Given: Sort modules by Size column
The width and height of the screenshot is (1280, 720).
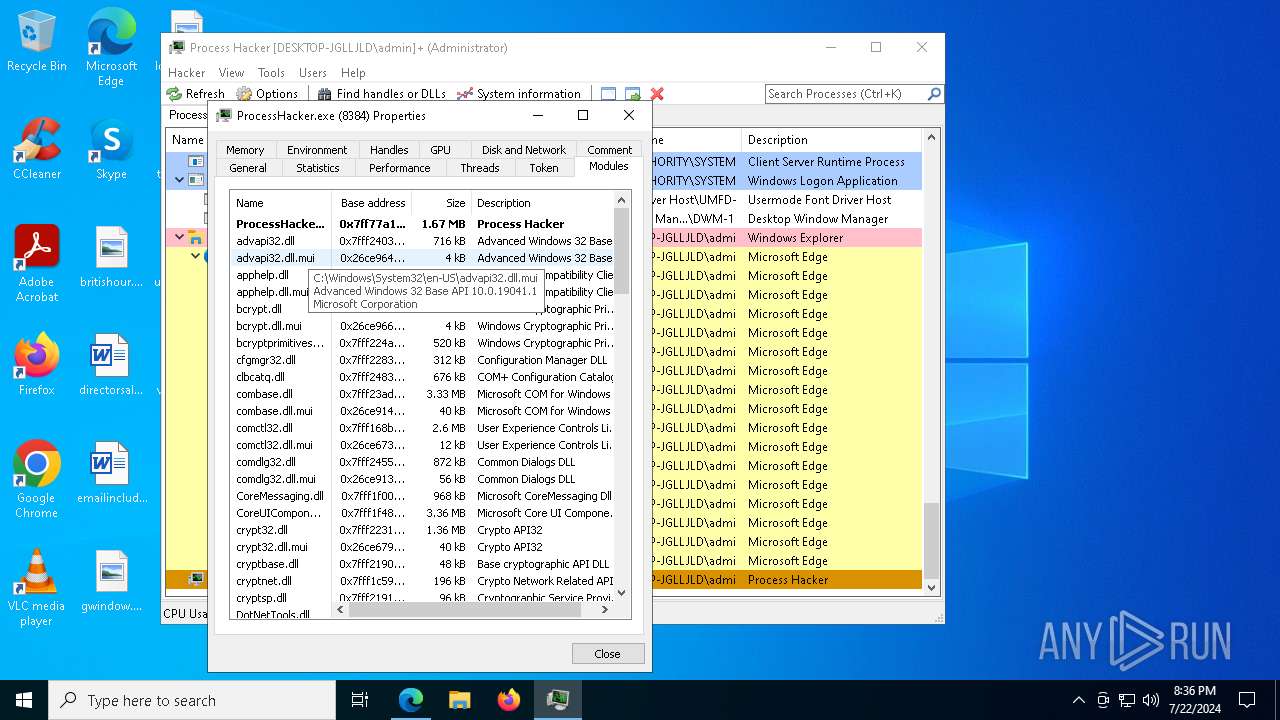Looking at the screenshot, I should (x=441, y=203).
